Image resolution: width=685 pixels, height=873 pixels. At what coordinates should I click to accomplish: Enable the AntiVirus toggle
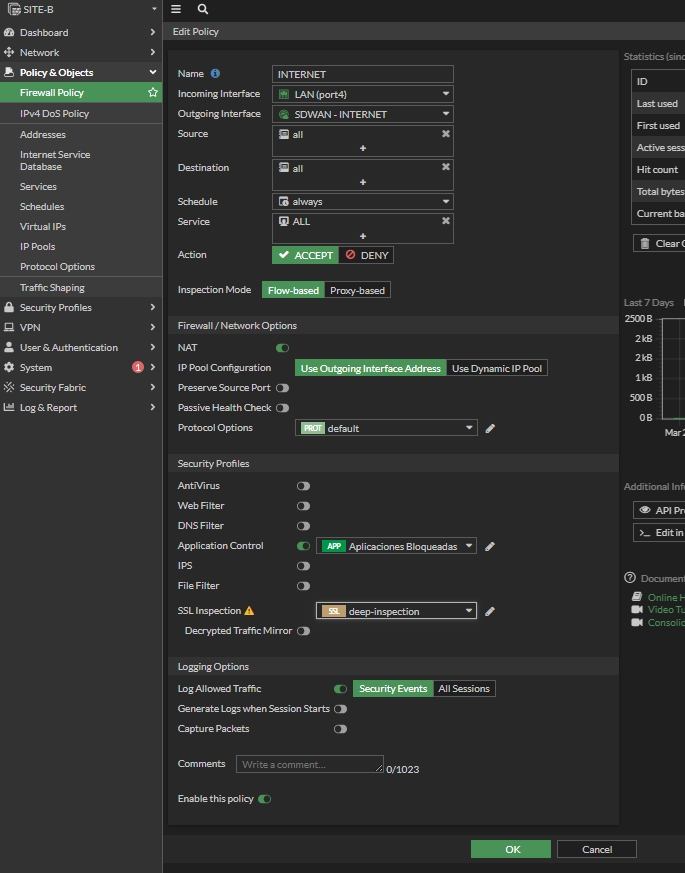click(303, 486)
